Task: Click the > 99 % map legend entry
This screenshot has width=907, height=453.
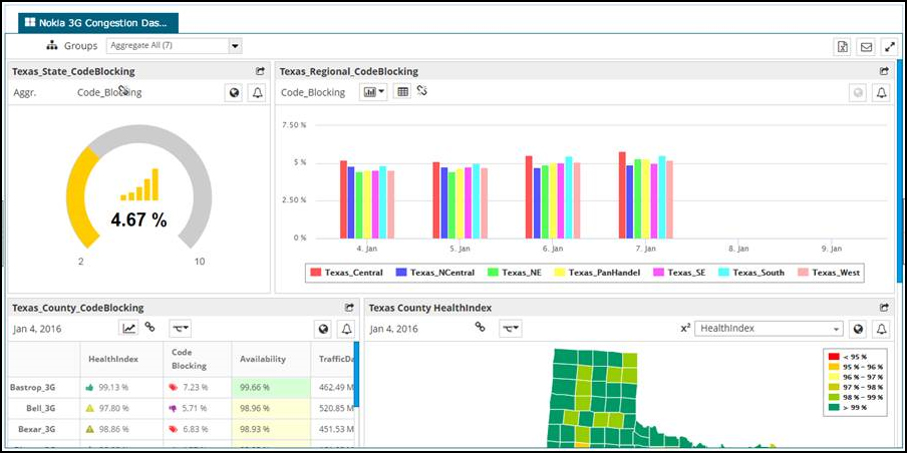Action: (x=849, y=407)
